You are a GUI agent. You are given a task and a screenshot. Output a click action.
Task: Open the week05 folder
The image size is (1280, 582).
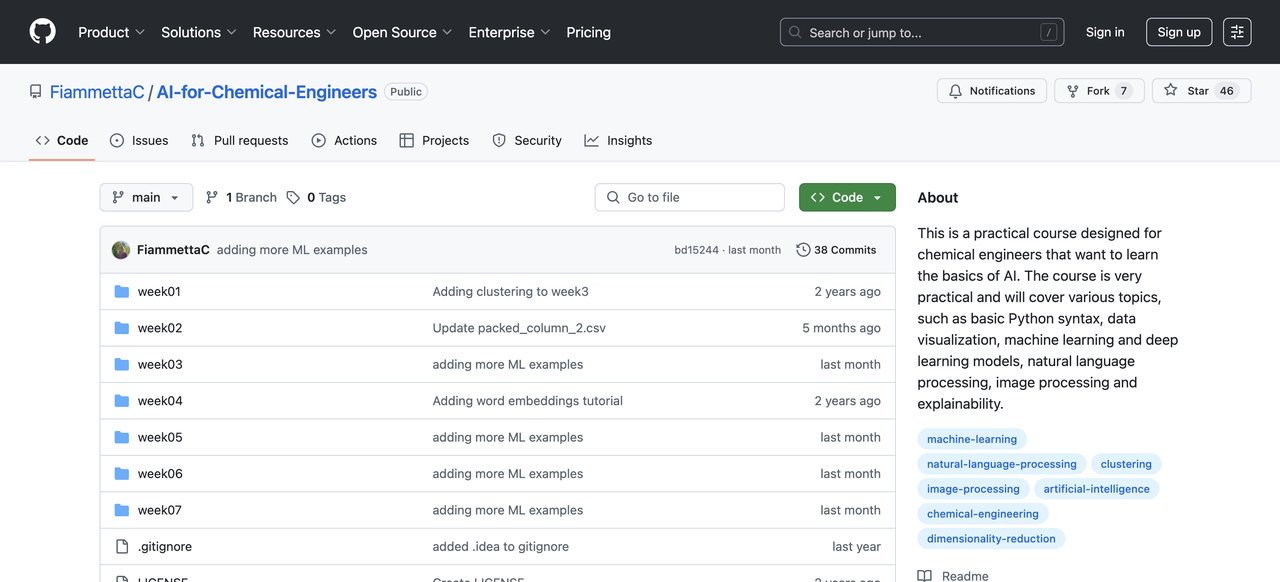click(160, 437)
